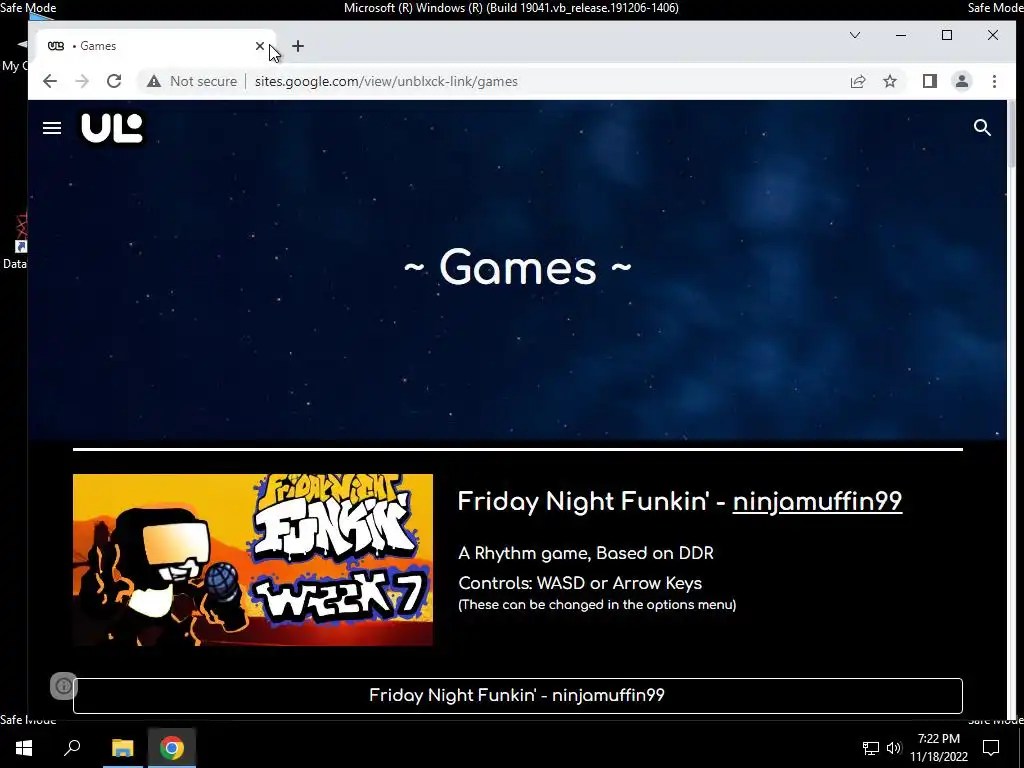The height and width of the screenshot is (768, 1024).
Task: Open Windows taskbar search
Action: [x=72, y=748]
